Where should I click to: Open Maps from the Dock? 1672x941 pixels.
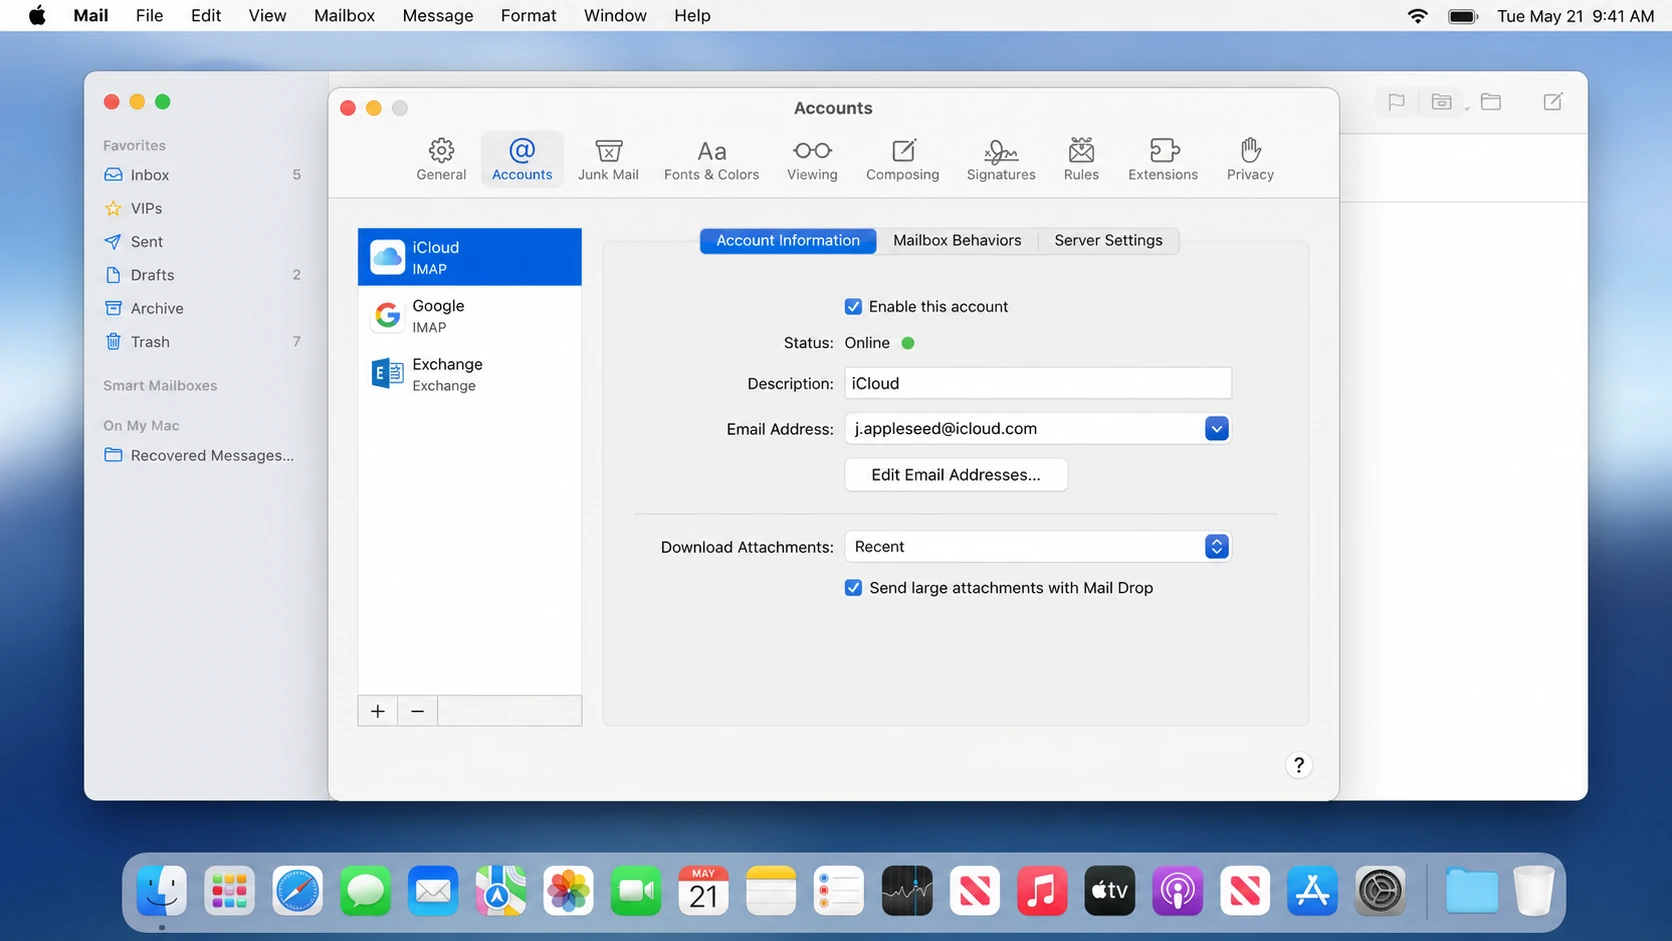tap(500, 891)
